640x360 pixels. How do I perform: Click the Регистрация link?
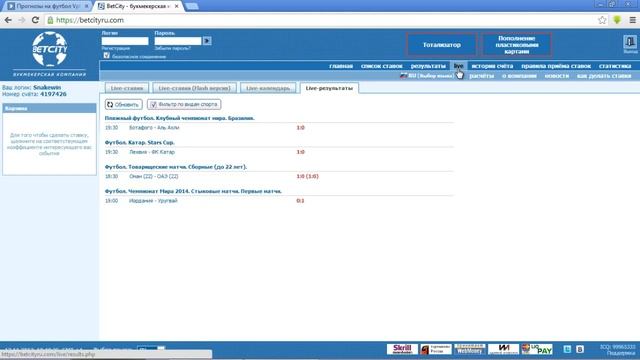116,48
